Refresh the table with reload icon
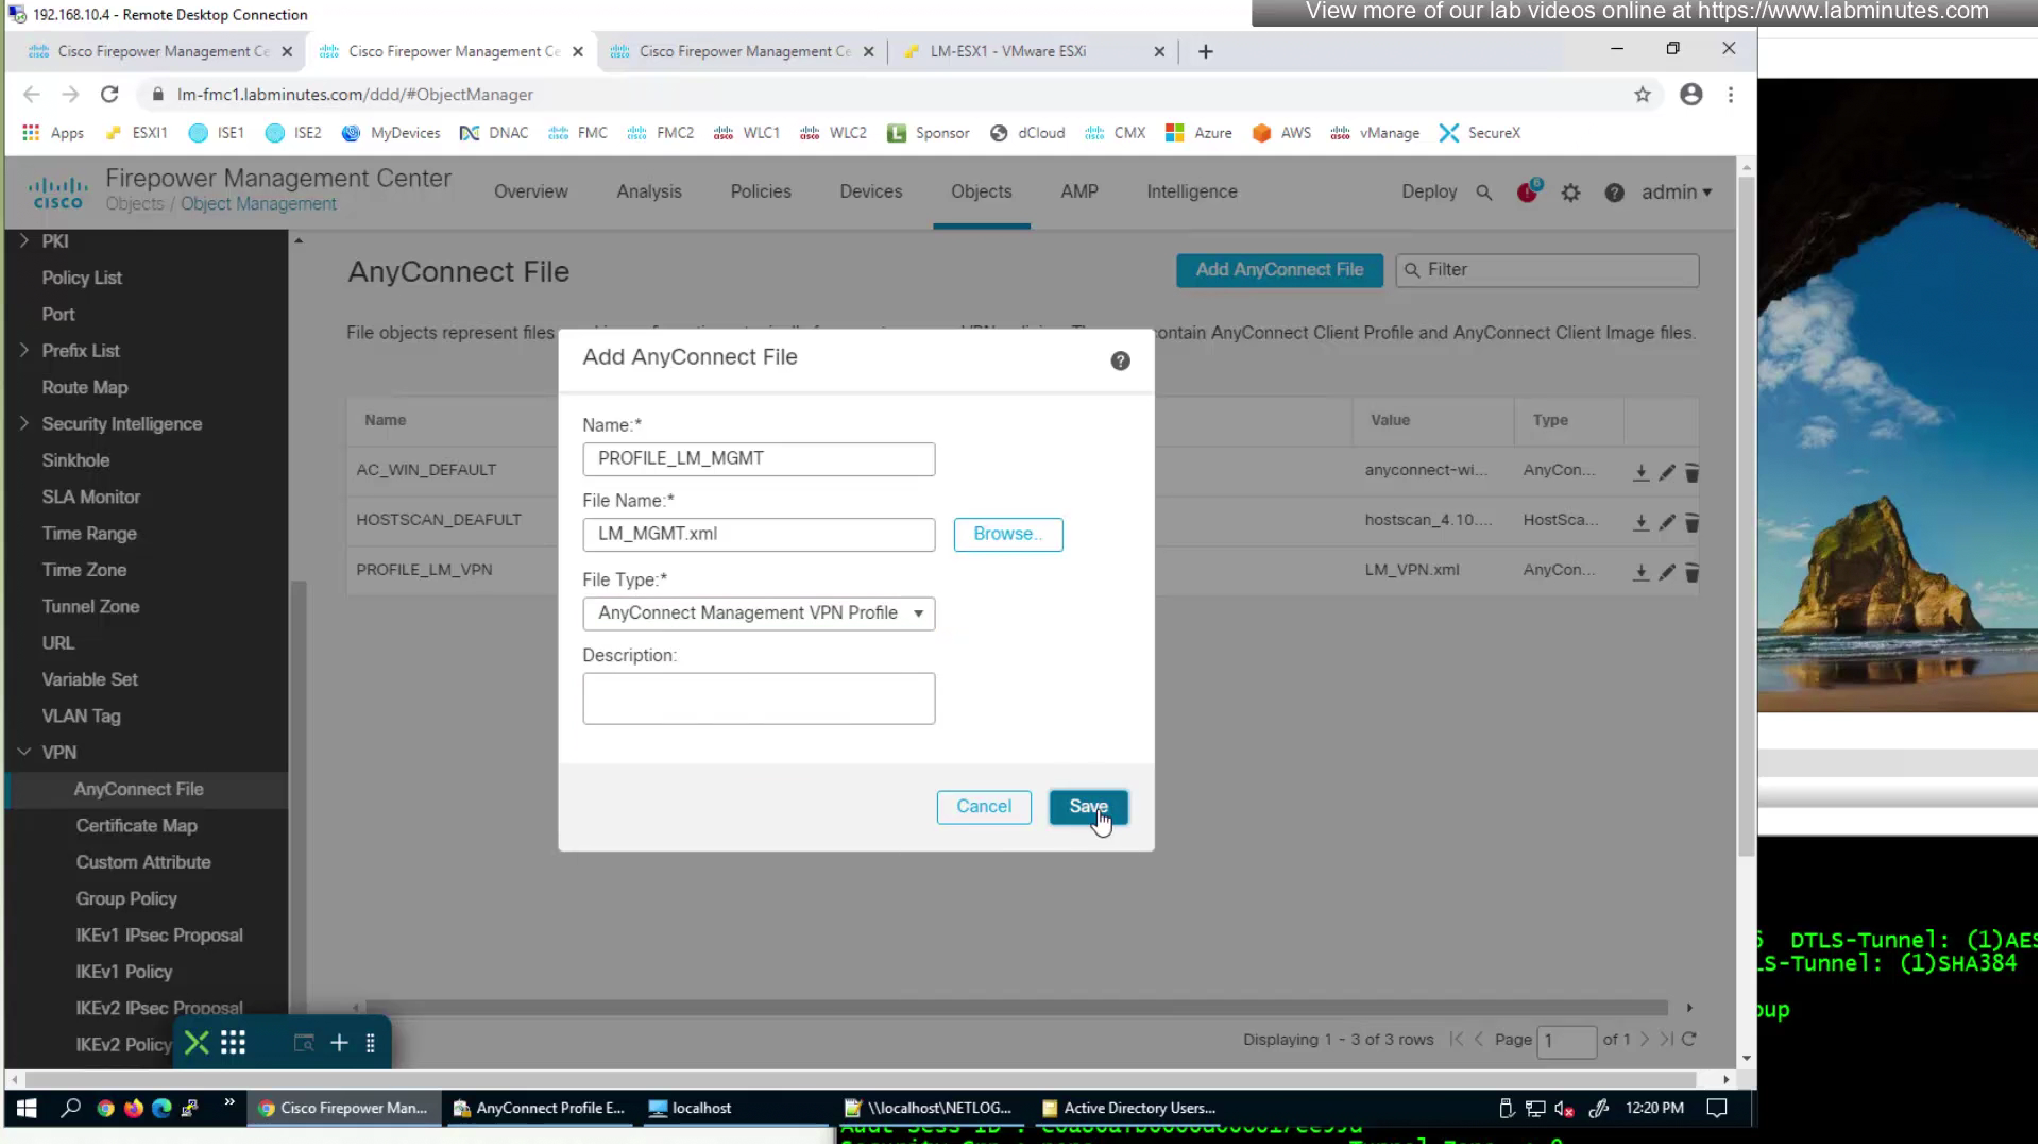The width and height of the screenshot is (2038, 1144). click(x=1689, y=1039)
